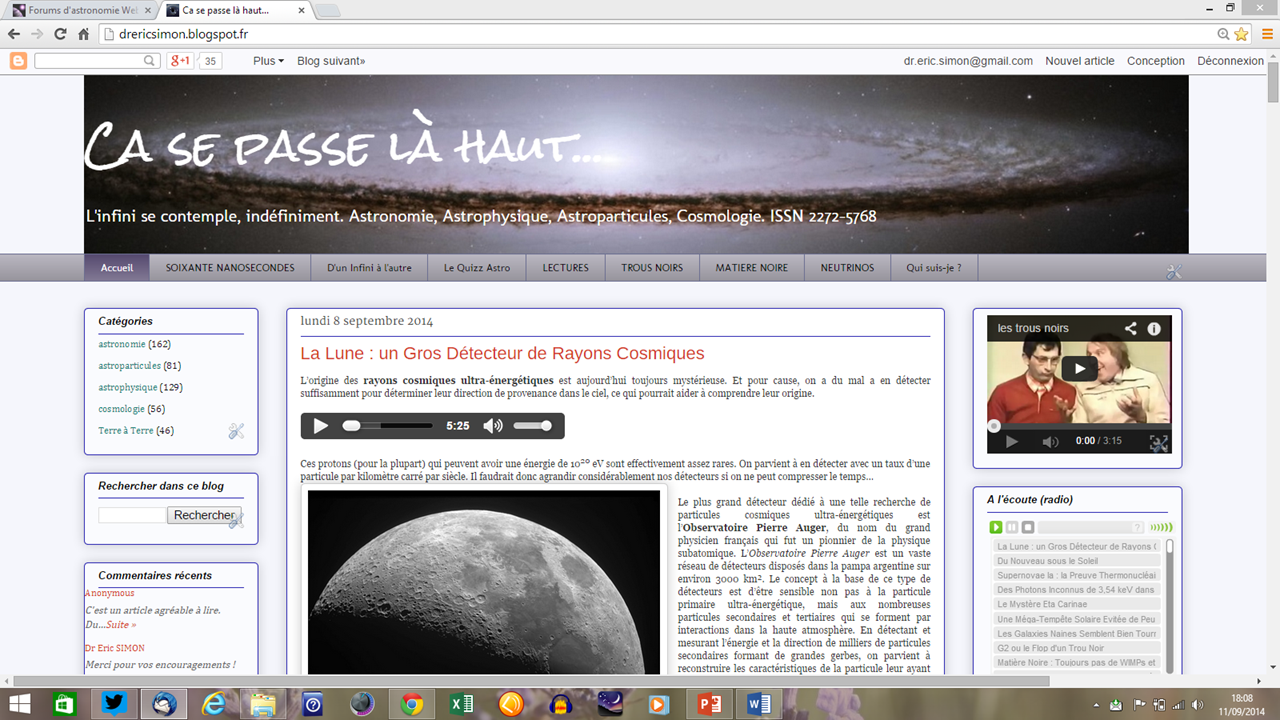Viewport: 1280px width, 720px height.
Task: Click the big play button on video thumbnail
Action: (1079, 368)
